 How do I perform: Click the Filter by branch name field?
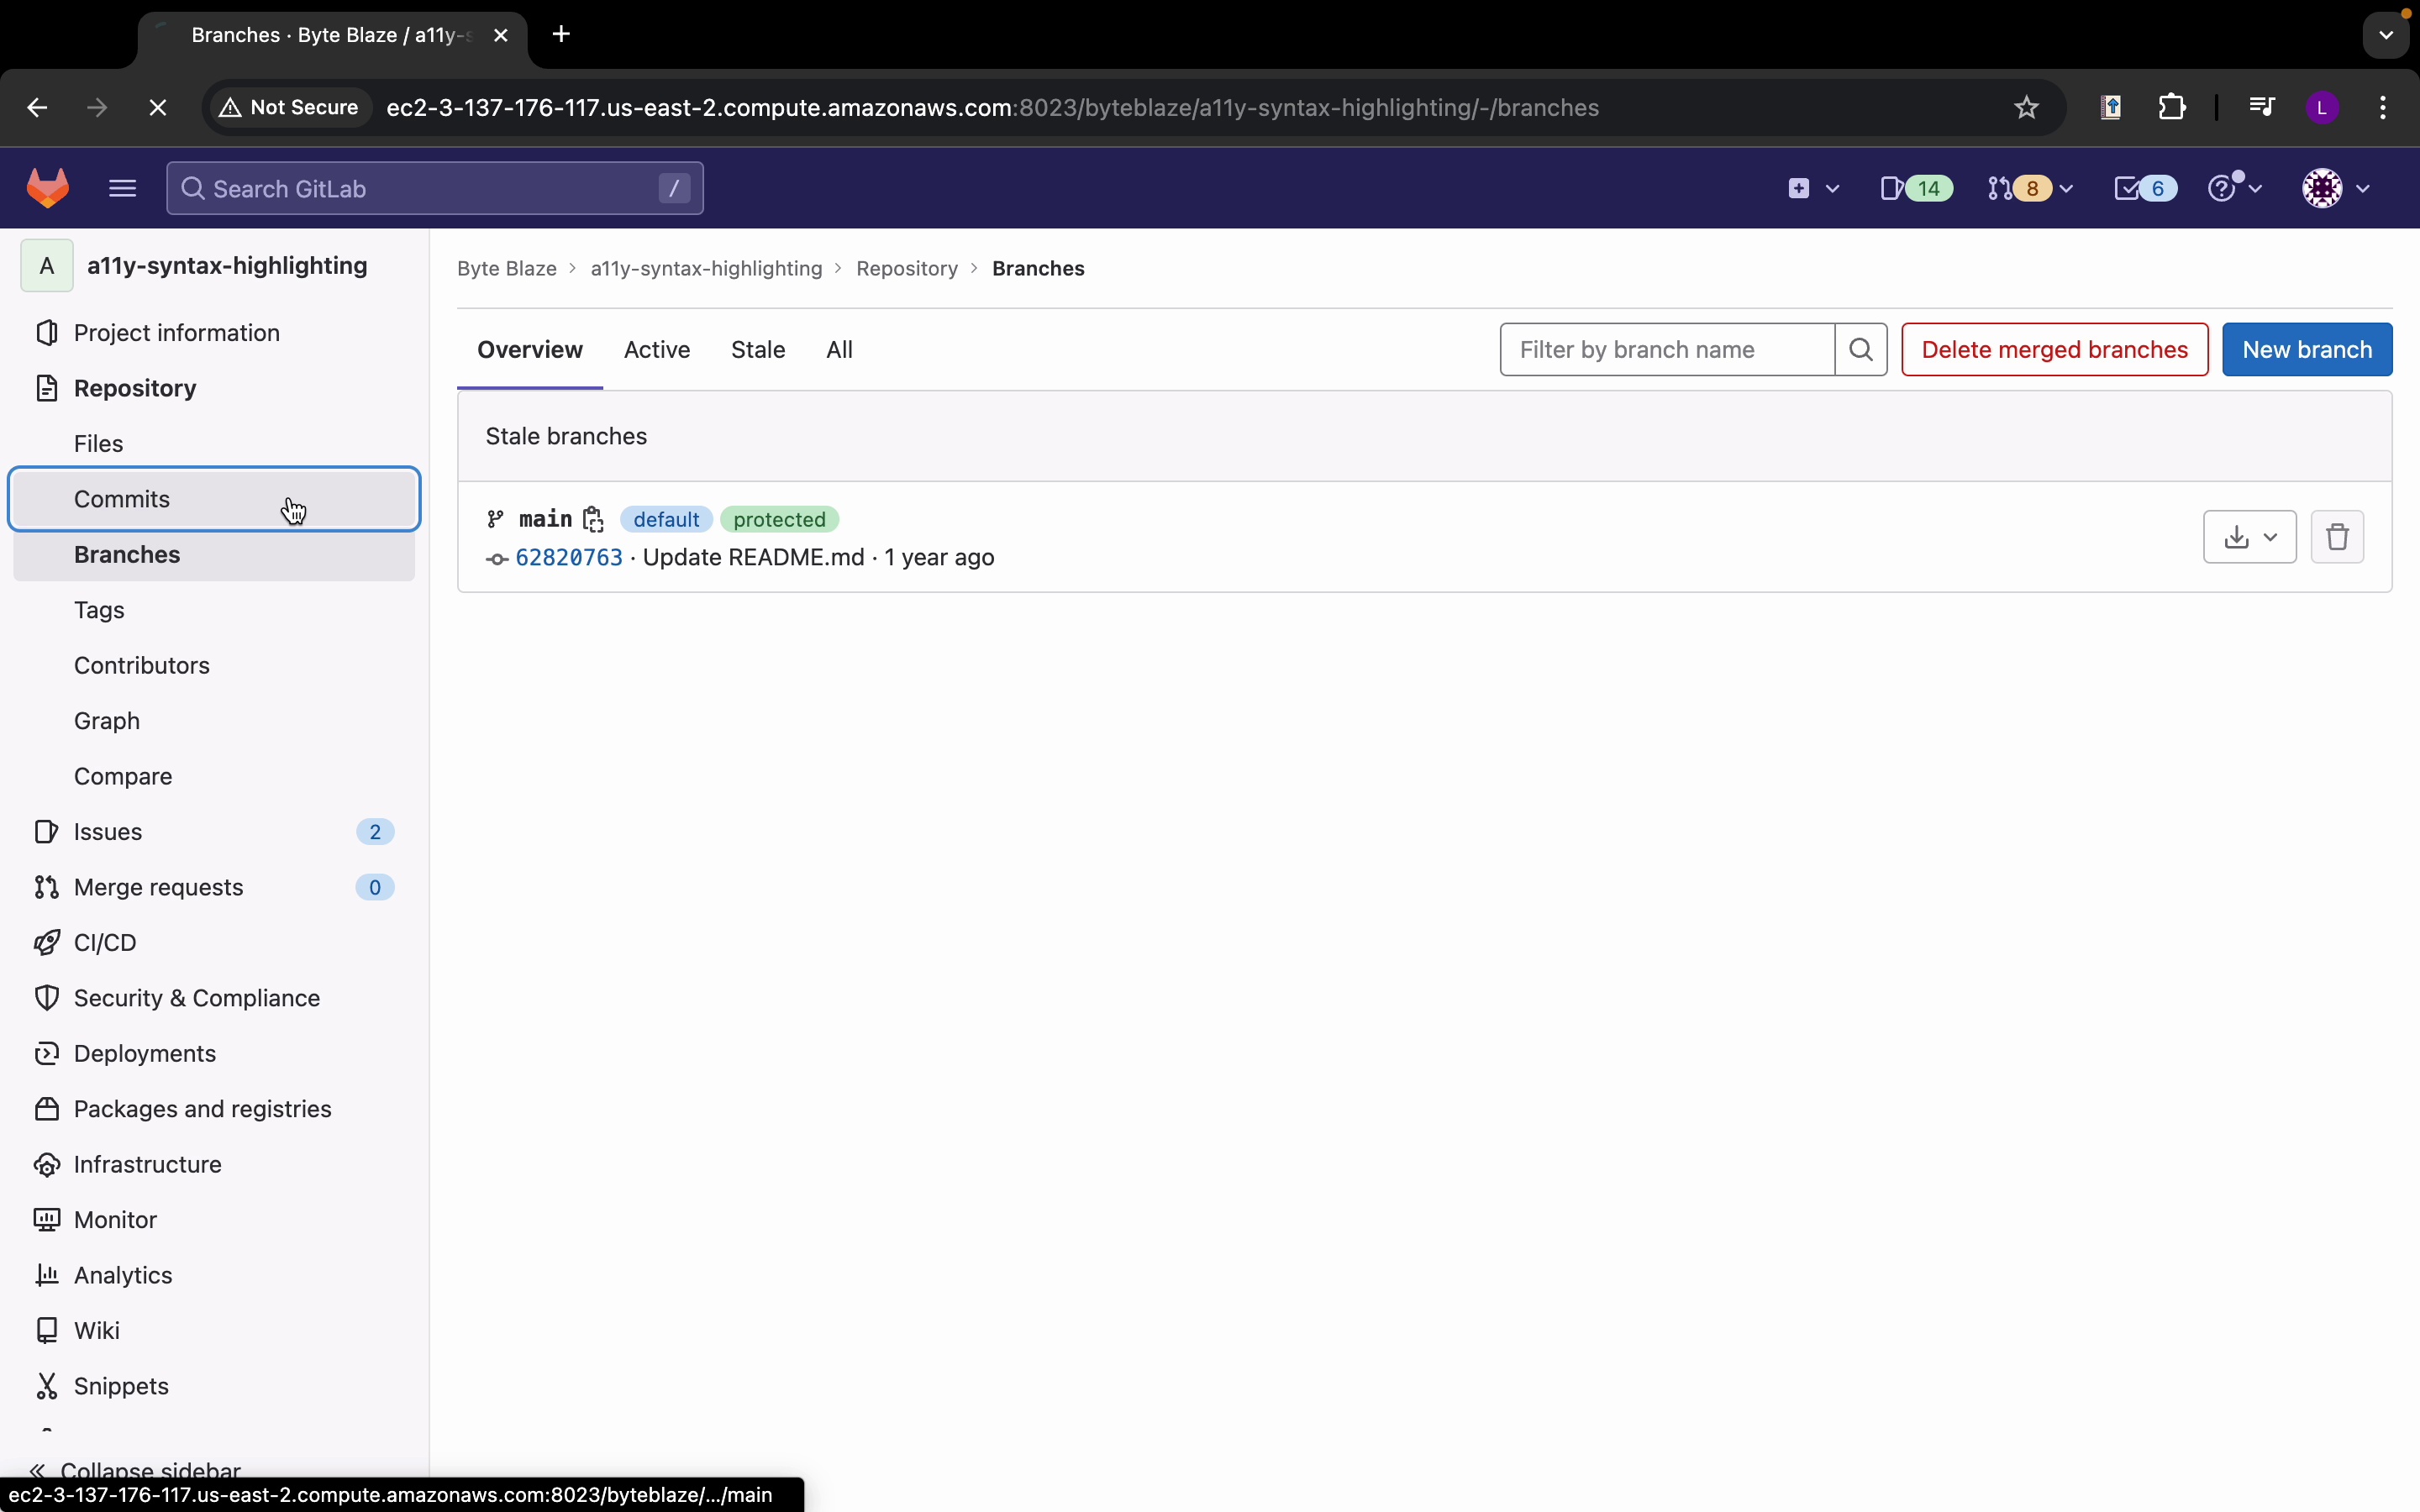(1667, 350)
